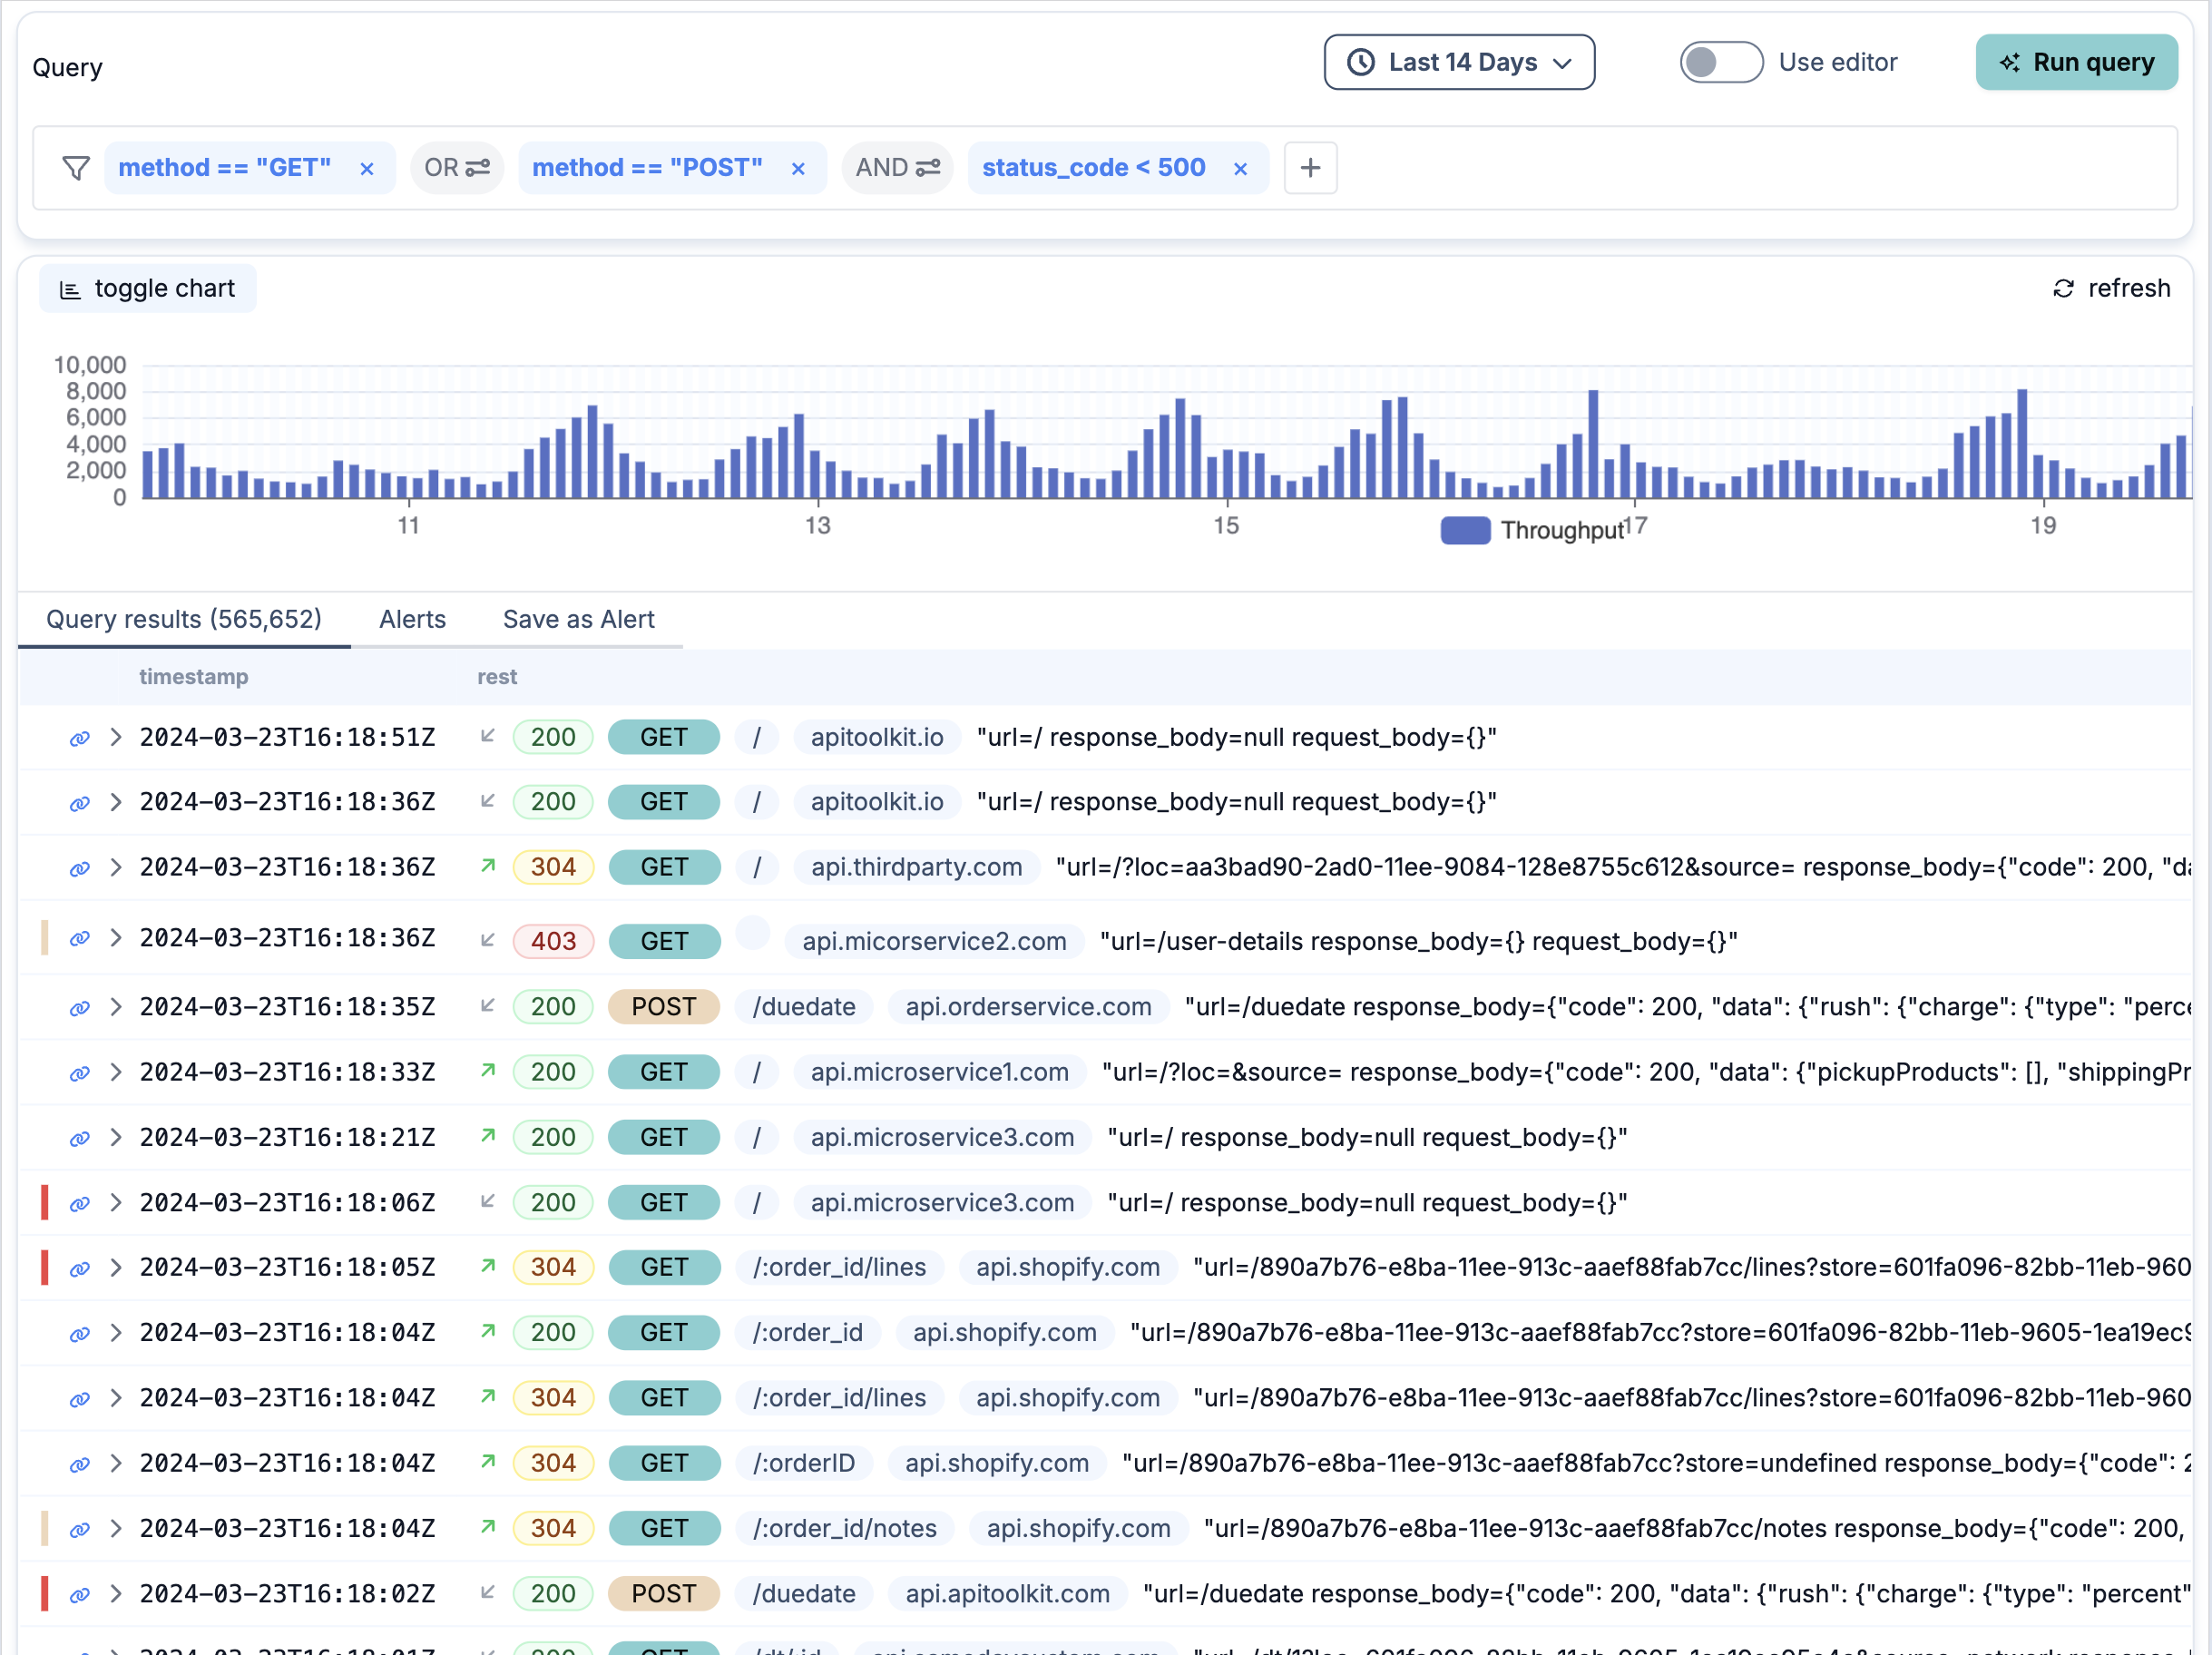
Task: Click the Throughput legend marker below the chart
Action: click(1465, 530)
